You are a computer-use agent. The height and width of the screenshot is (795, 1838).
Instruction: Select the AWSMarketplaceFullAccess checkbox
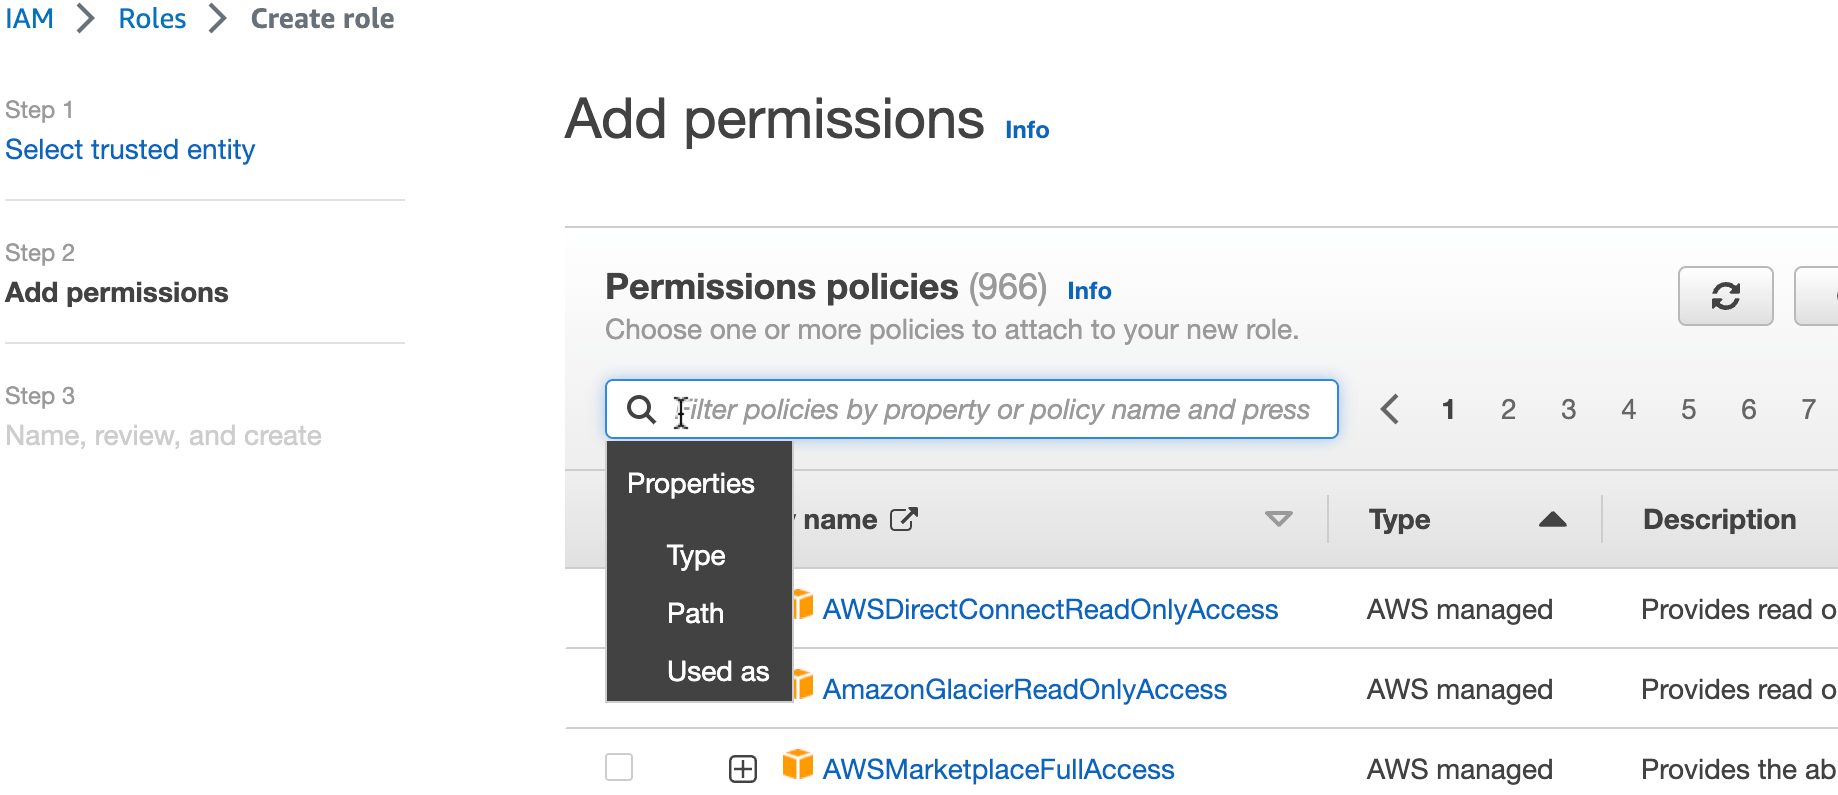(x=619, y=767)
